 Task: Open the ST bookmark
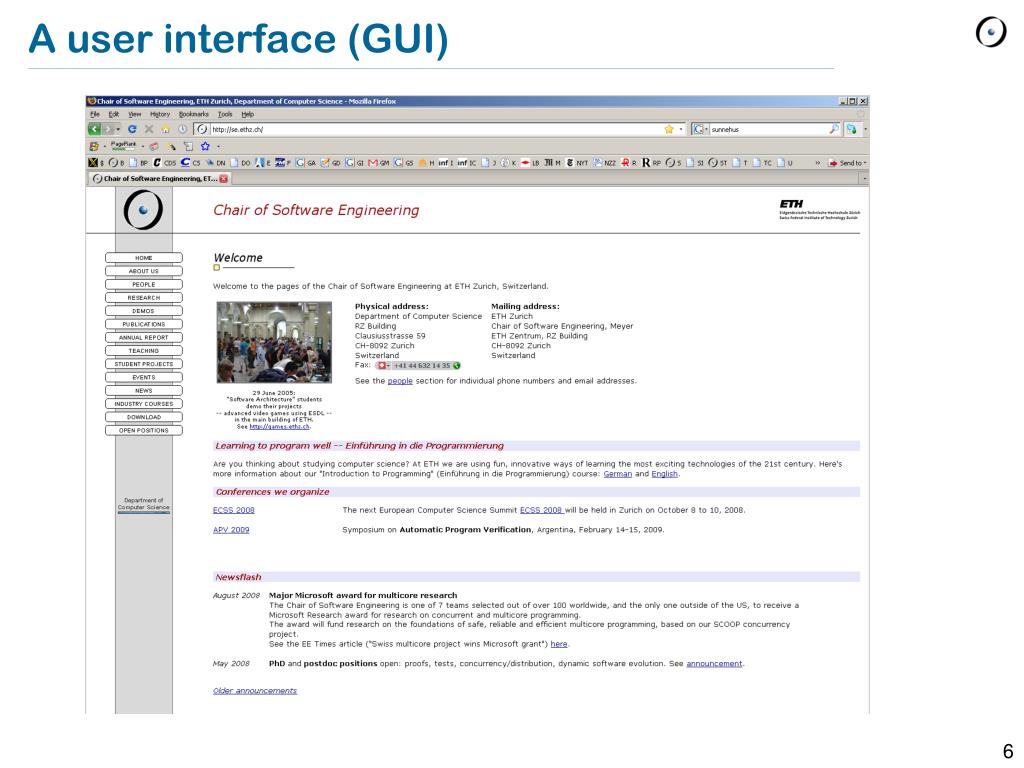pos(718,163)
